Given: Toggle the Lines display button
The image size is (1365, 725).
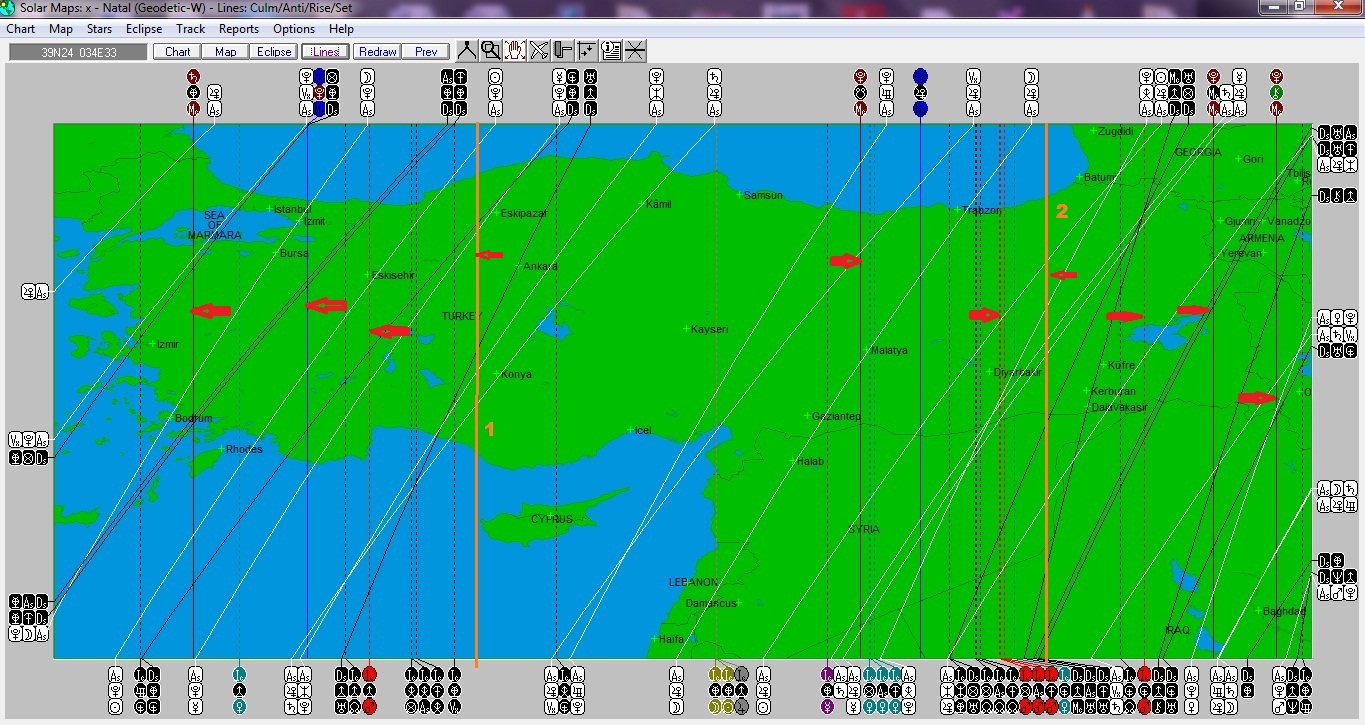Looking at the screenshot, I should point(325,52).
